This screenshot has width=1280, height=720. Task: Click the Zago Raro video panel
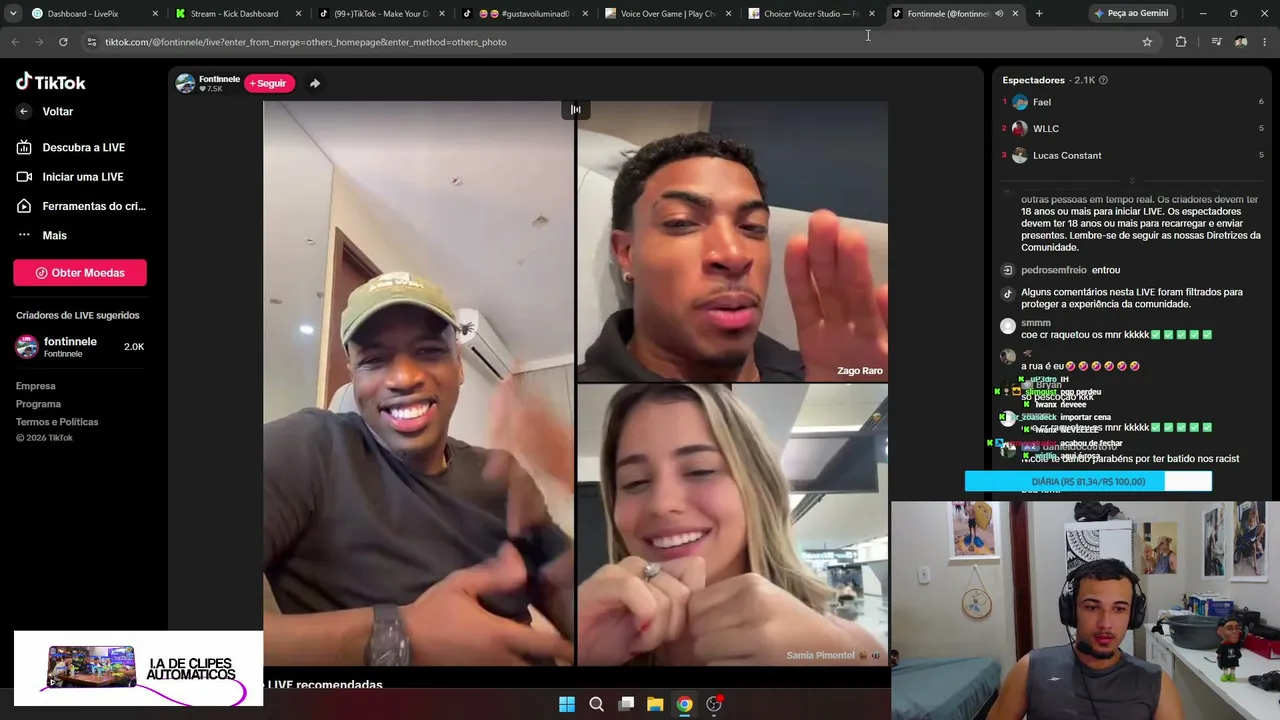click(x=732, y=241)
